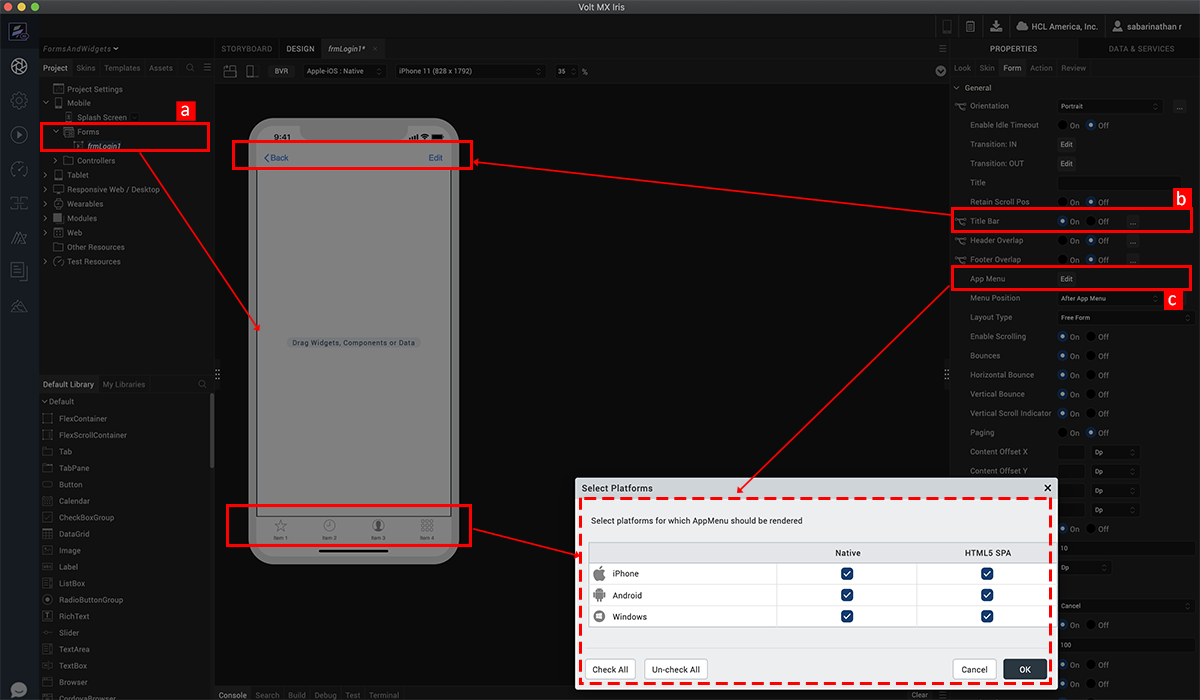Click Check All in the Select Platforms dialog
Image resolution: width=1200 pixels, height=700 pixels.
pos(610,669)
